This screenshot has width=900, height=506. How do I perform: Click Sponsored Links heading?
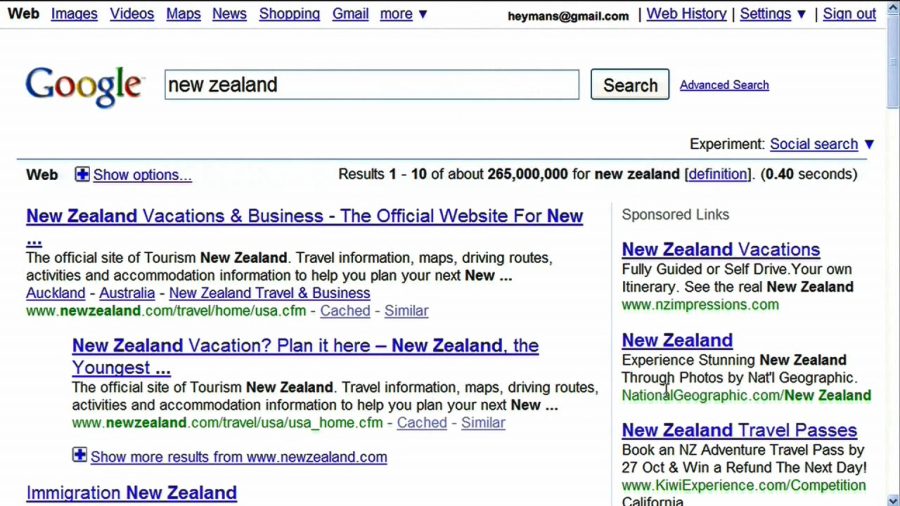(676, 215)
